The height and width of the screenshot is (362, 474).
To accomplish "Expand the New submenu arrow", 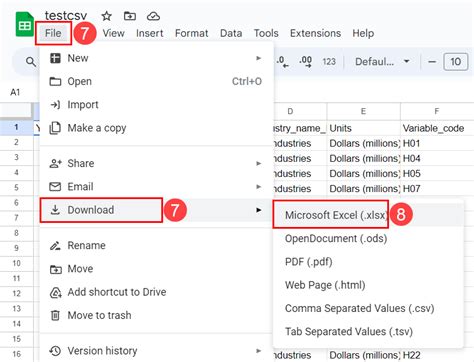I will 258,58.
